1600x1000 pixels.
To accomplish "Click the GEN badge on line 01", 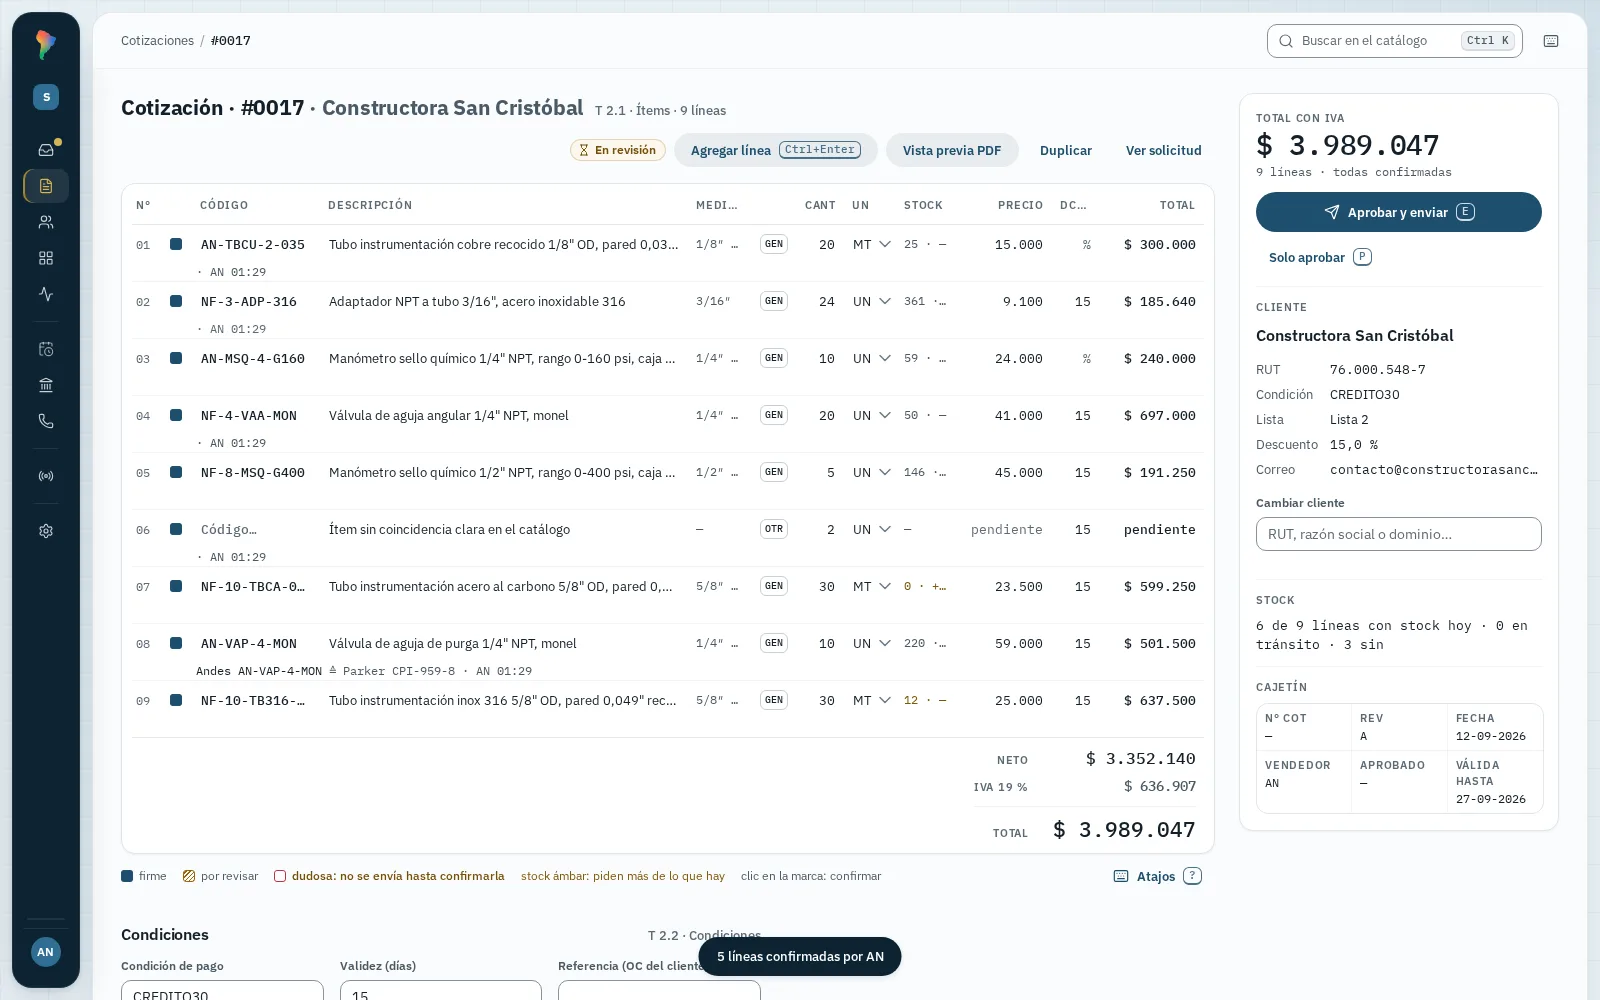I will point(774,244).
